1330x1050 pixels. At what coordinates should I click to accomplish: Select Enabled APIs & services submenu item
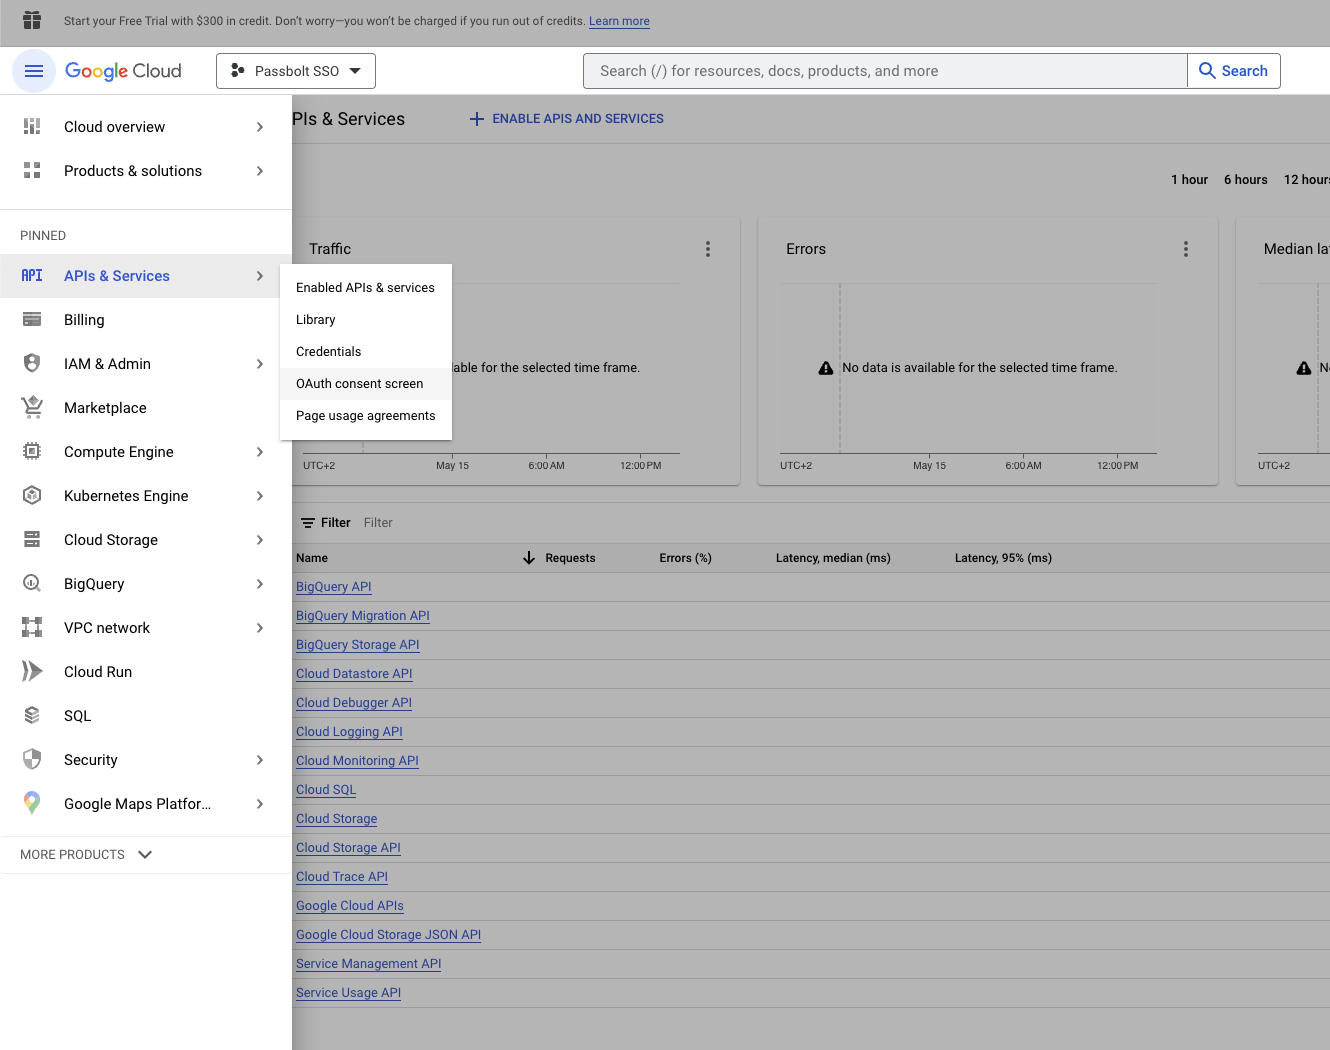click(366, 288)
